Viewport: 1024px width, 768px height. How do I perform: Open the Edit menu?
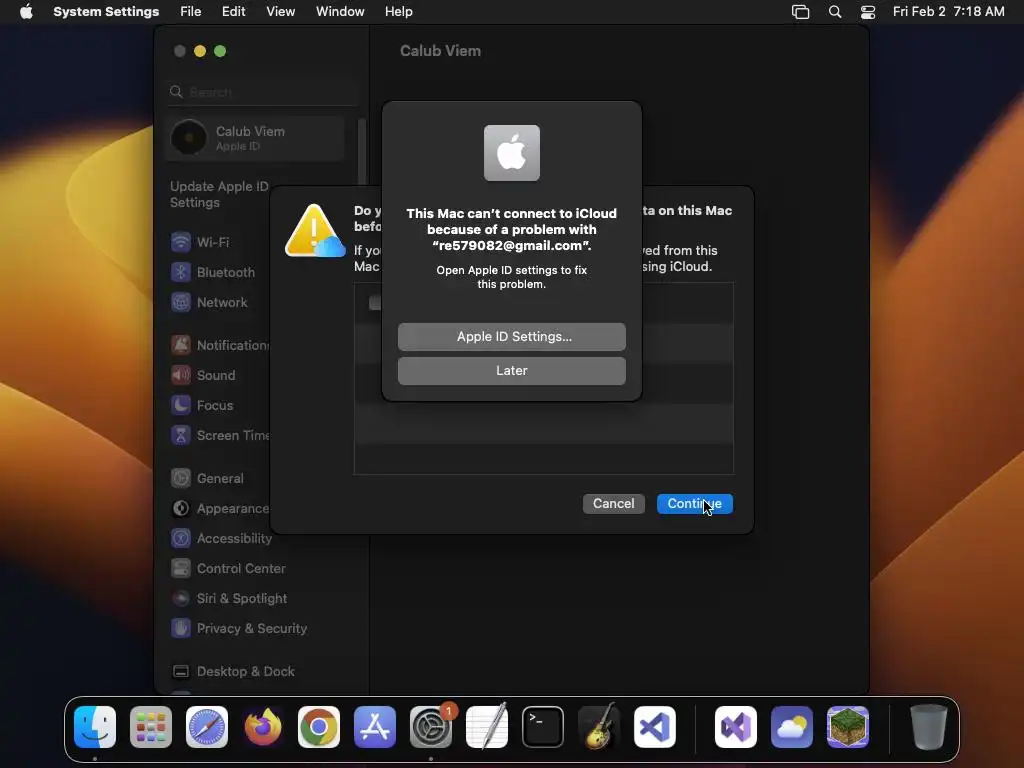[x=233, y=12]
